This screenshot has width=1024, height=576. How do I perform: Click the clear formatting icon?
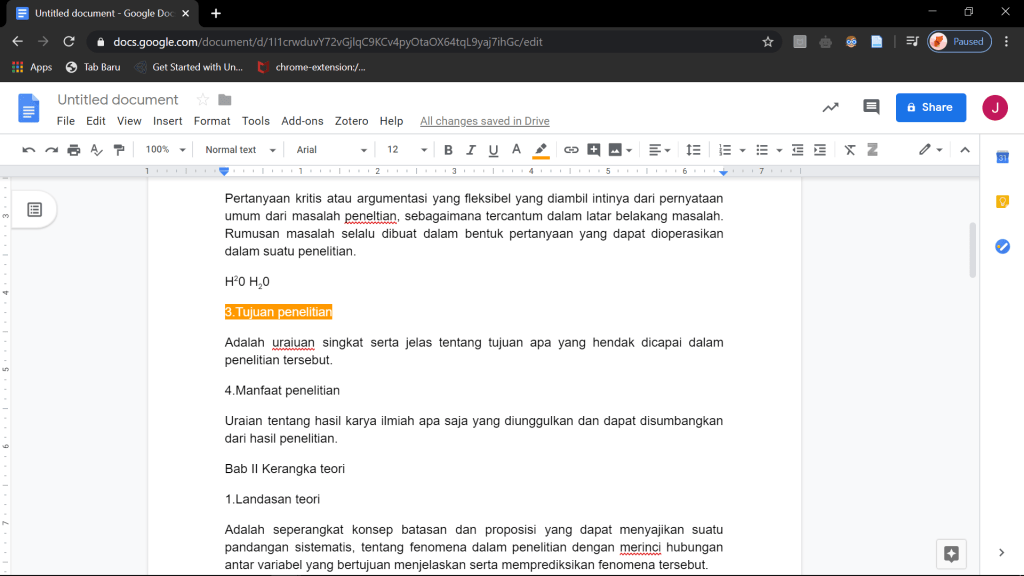pyautogui.click(x=850, y=150)
